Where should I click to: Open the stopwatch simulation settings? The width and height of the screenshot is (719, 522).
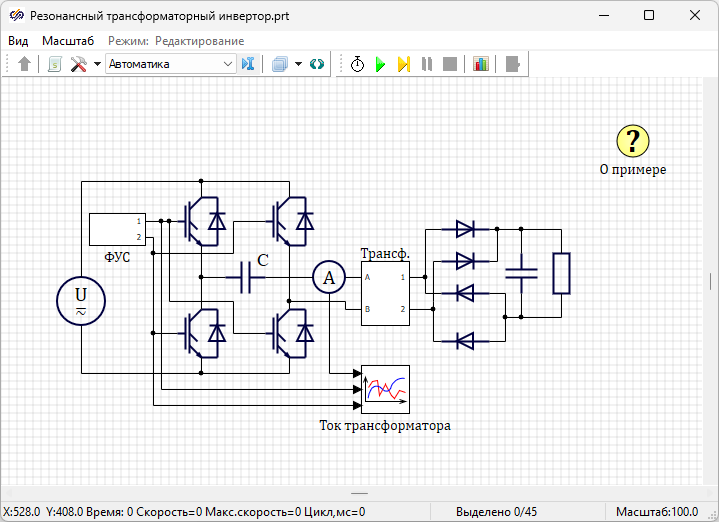[x=358, y=64]
